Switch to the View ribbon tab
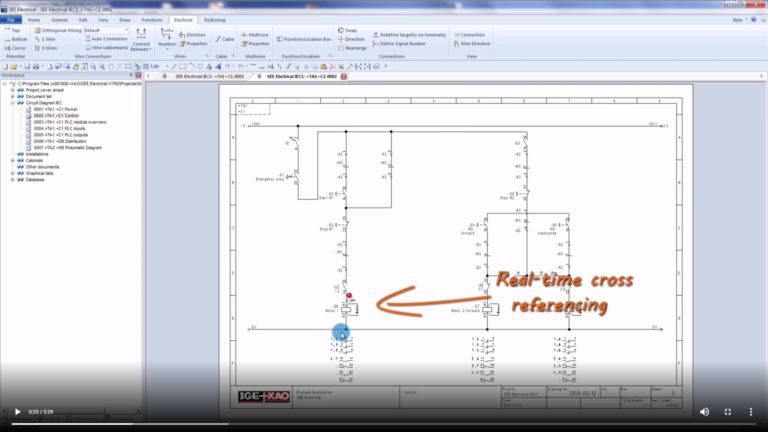 [x=103, y=20]
